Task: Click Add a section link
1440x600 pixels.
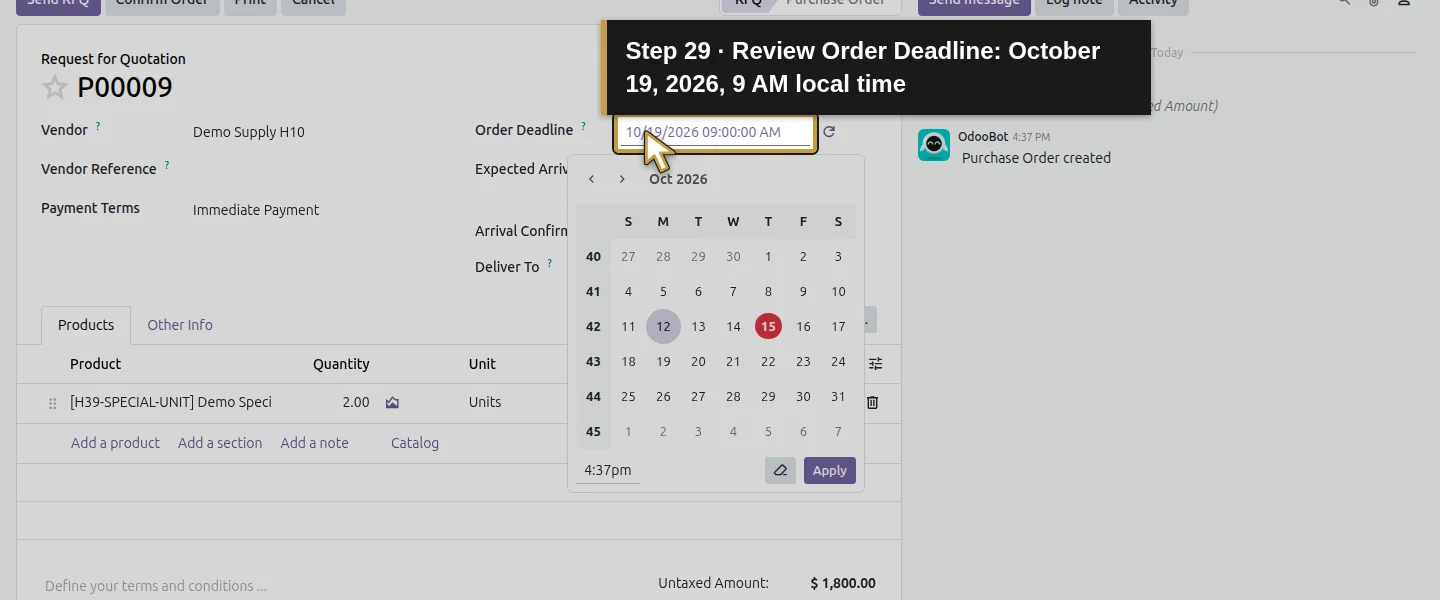Action: (220, 443)
